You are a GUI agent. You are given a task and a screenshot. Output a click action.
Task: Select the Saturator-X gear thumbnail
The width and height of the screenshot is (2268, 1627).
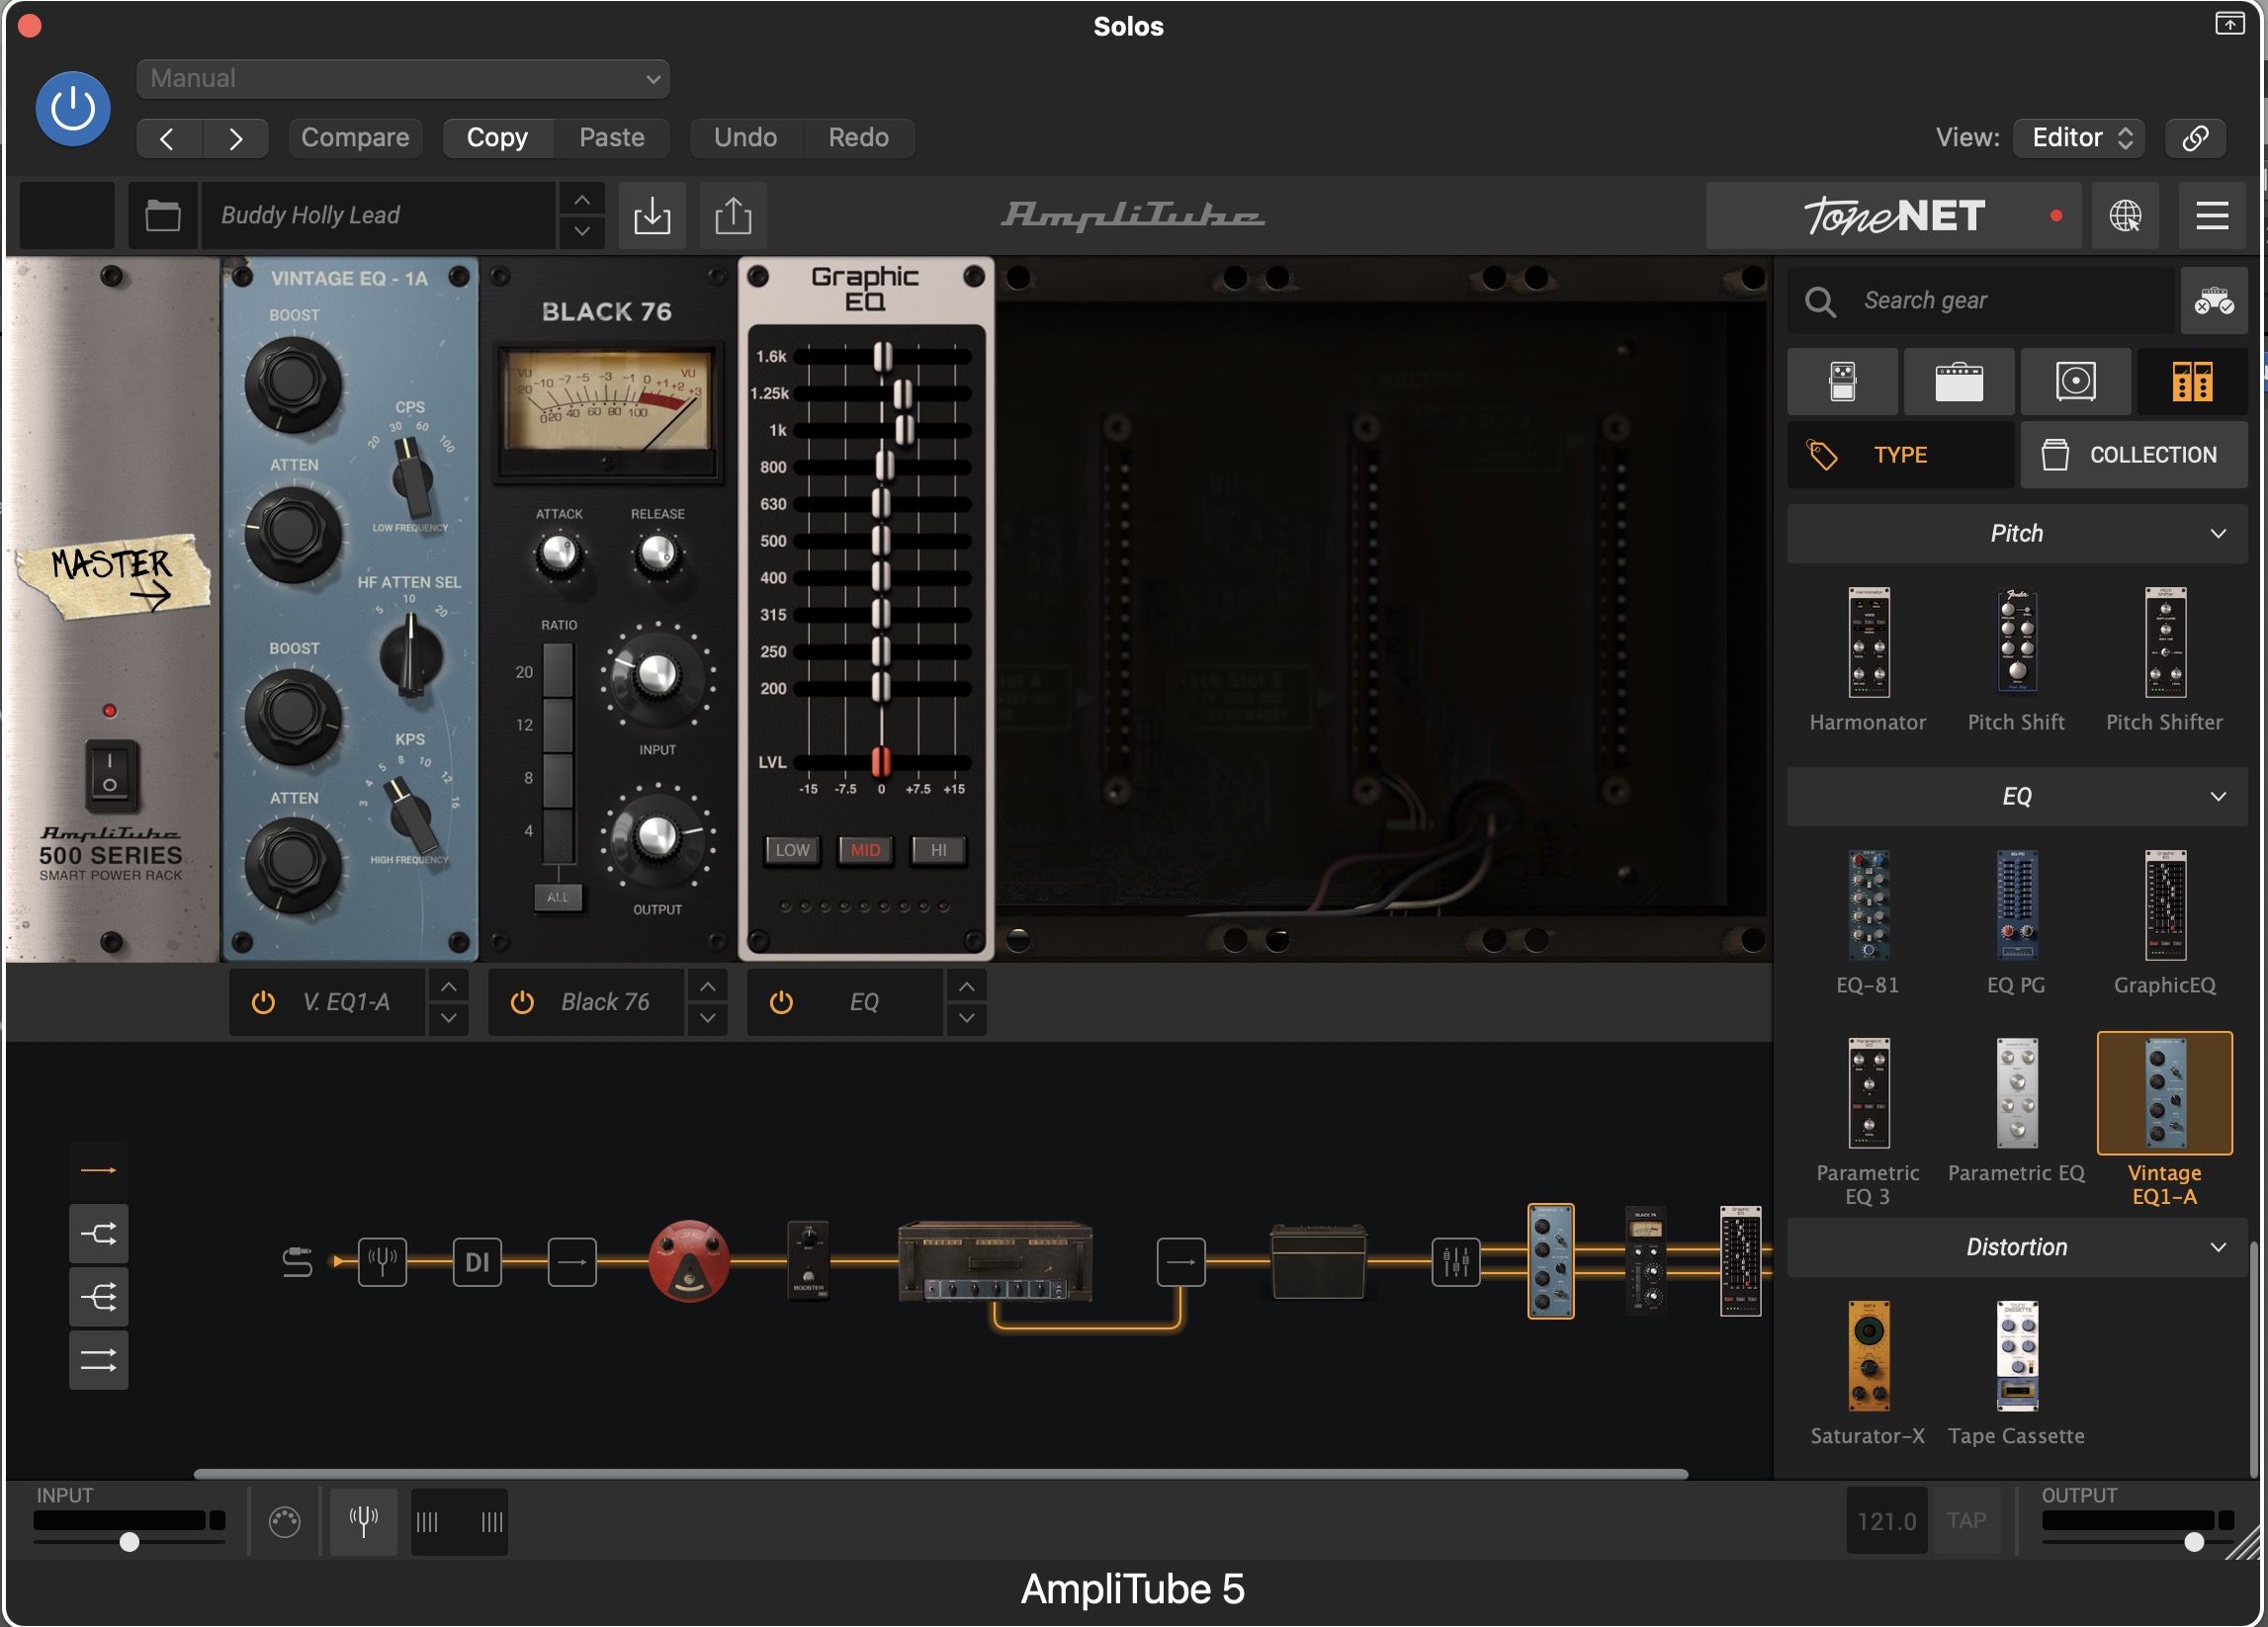pyautogui.click(x=1868, y=1356)
